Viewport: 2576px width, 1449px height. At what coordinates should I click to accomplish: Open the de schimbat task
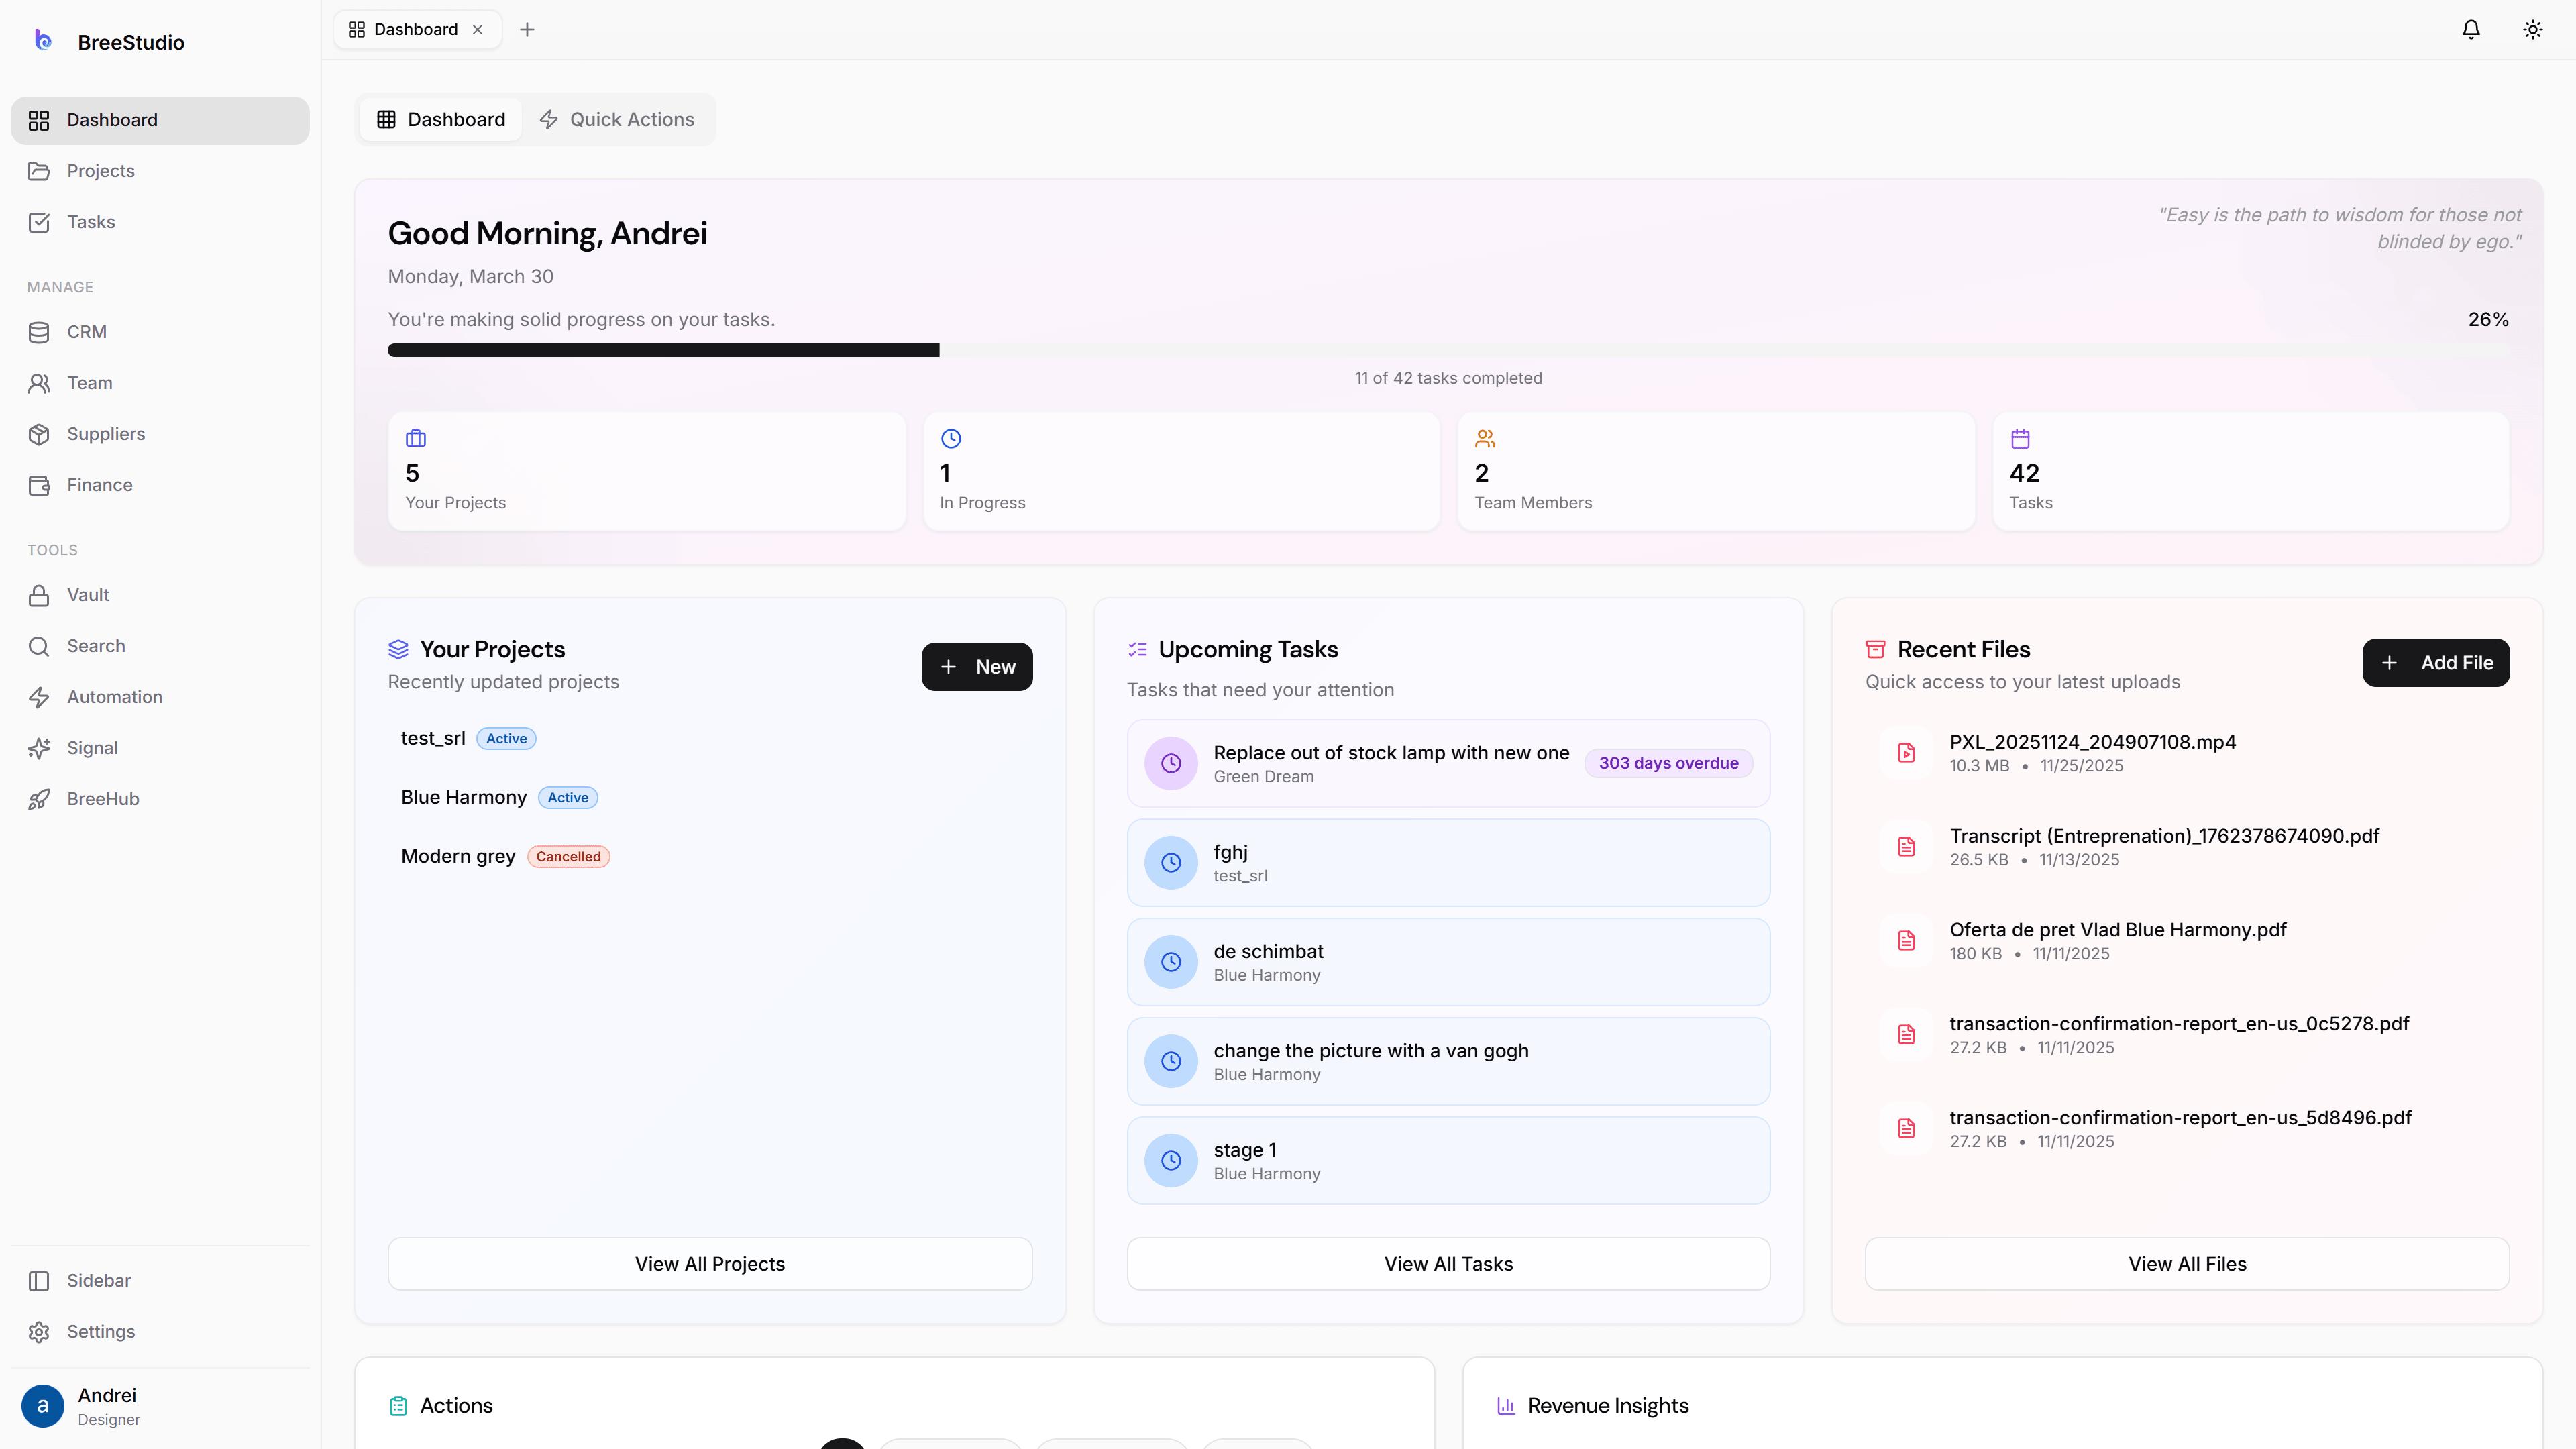(x=1448, y=962)
